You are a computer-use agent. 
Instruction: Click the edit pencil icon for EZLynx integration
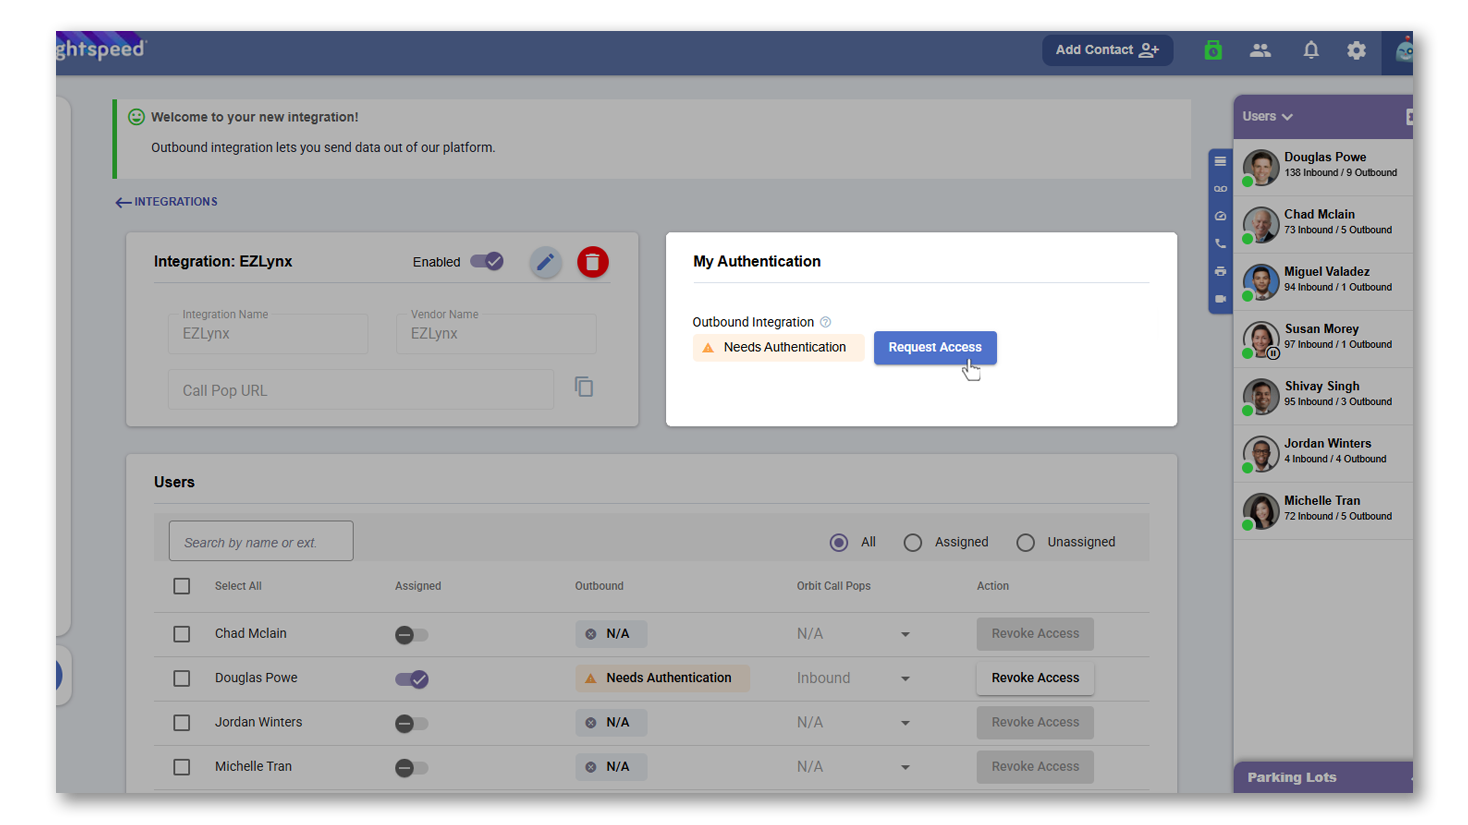[545, 262]
